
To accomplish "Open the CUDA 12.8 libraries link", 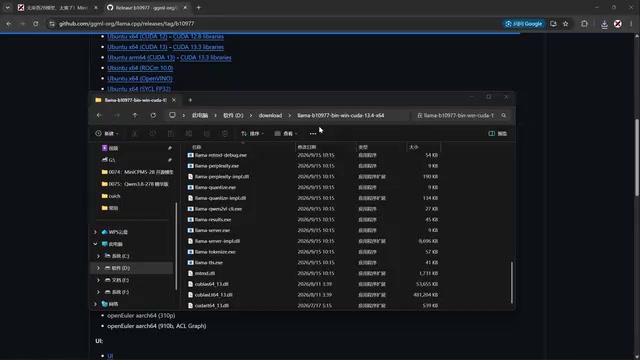I will pos(198,36).
